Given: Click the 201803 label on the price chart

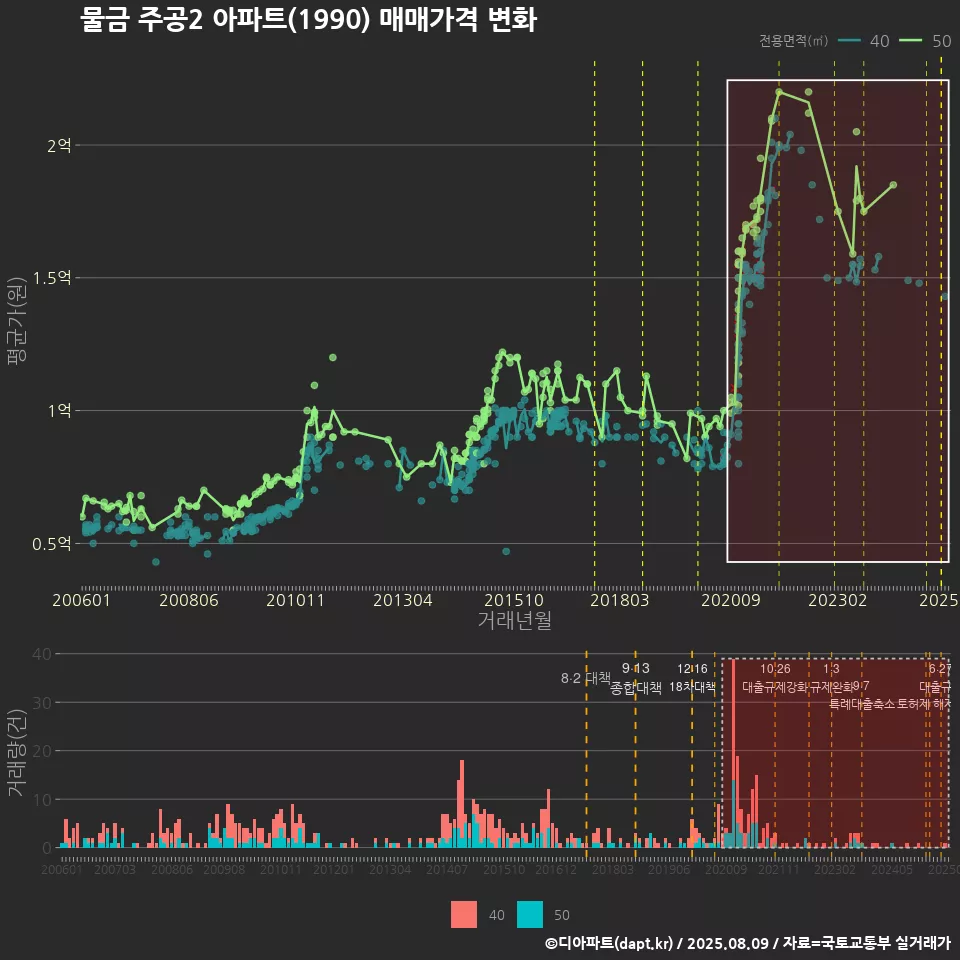Looking at the screenshot, I should coord(620,600).
